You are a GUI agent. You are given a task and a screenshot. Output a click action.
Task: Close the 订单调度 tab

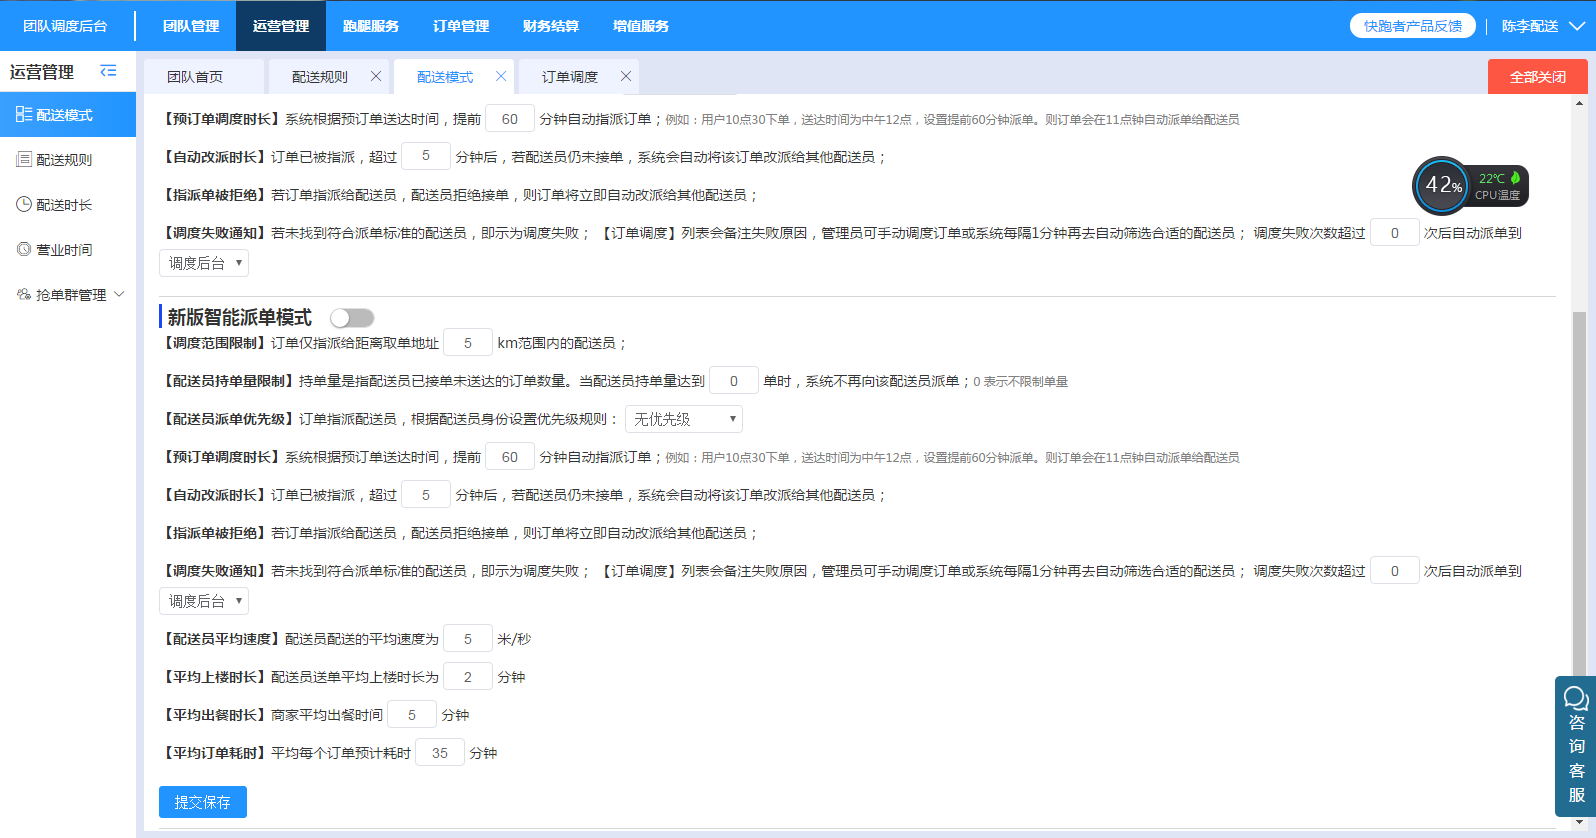[x=626, y=76]
